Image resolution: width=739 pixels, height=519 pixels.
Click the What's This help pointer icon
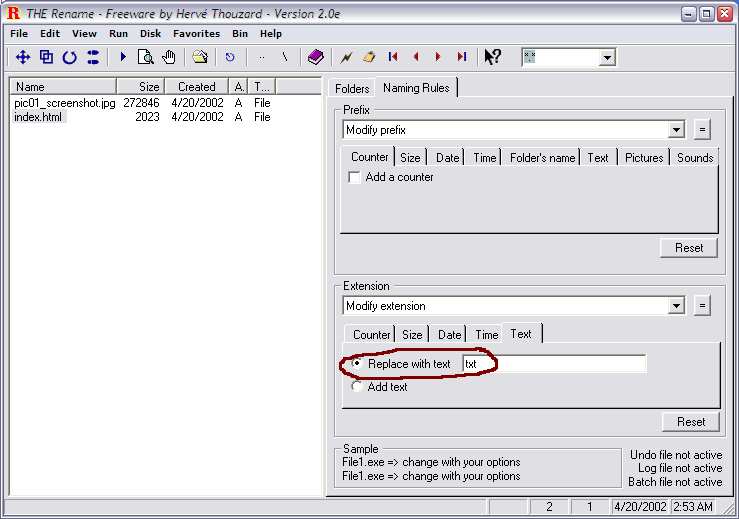pos(493,57)
